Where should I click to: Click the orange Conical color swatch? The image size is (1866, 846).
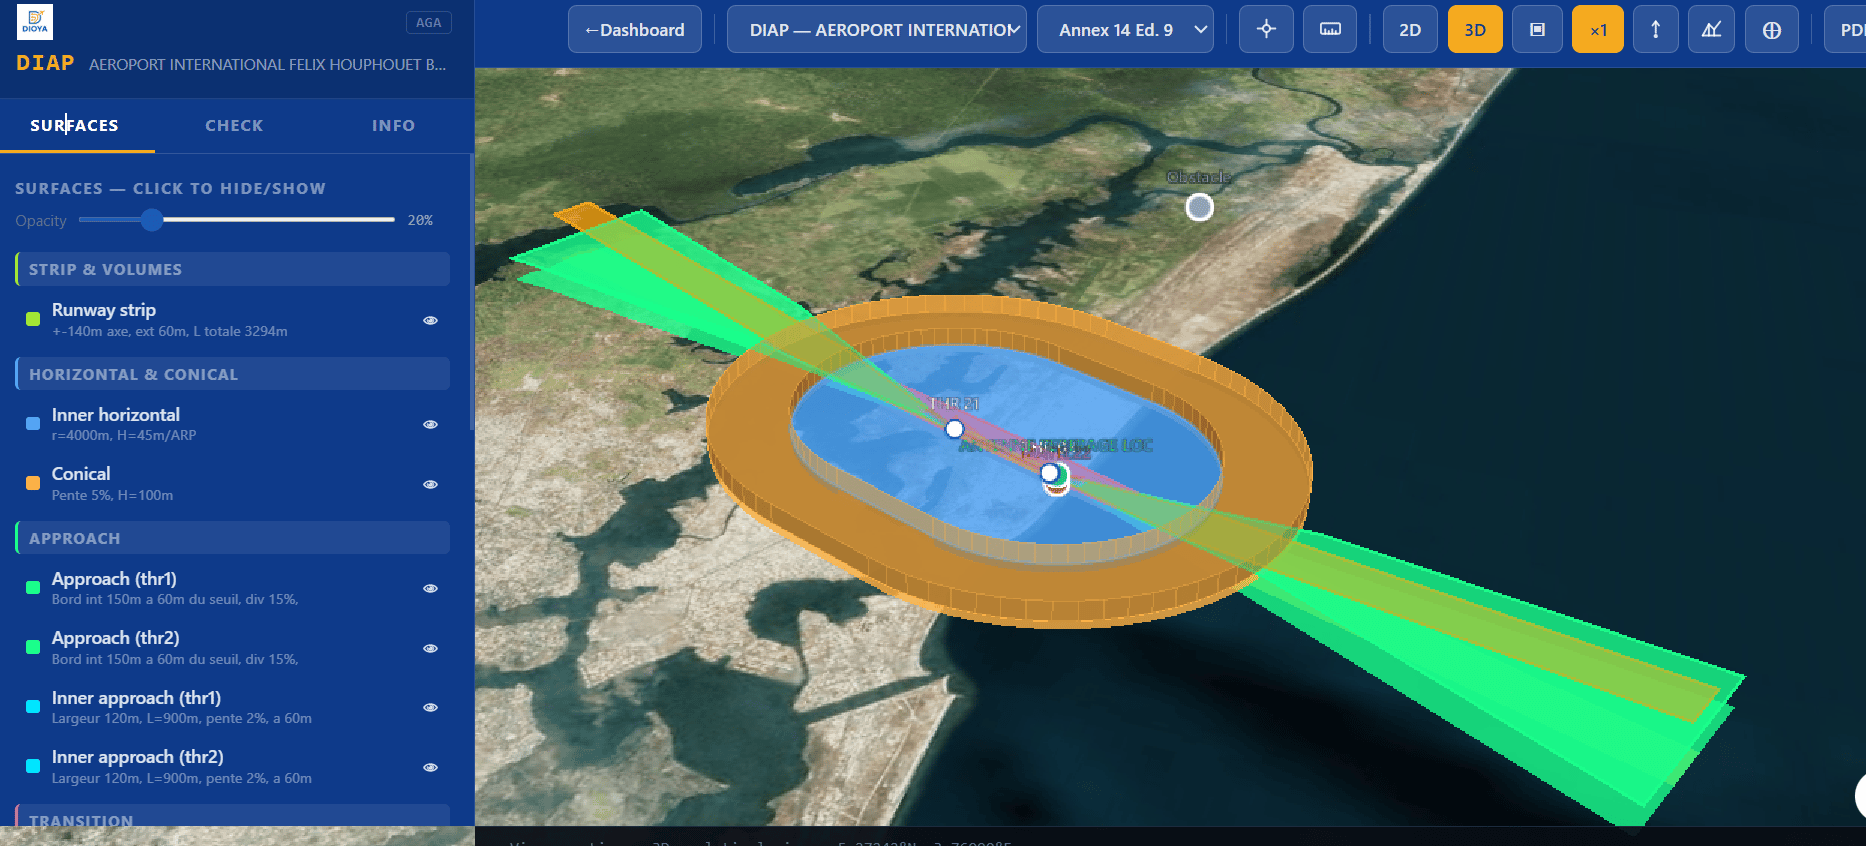[x=33, y=483]
